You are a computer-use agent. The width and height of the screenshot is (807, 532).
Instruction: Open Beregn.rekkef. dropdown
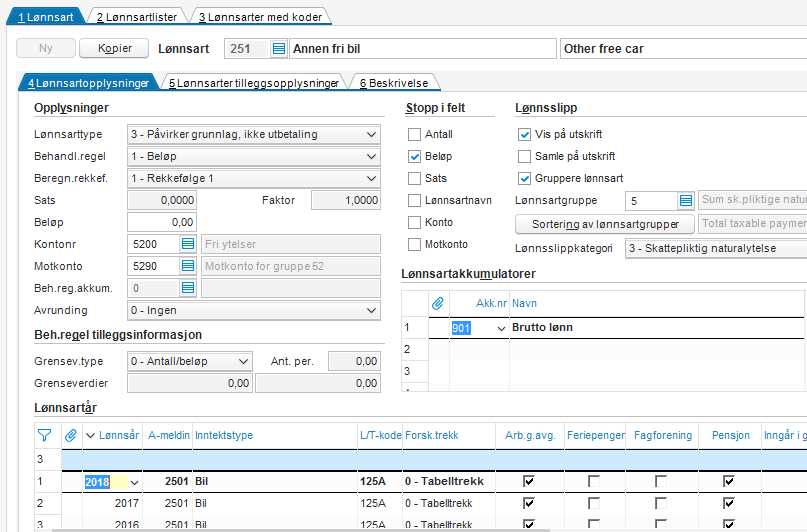[371, 179]
